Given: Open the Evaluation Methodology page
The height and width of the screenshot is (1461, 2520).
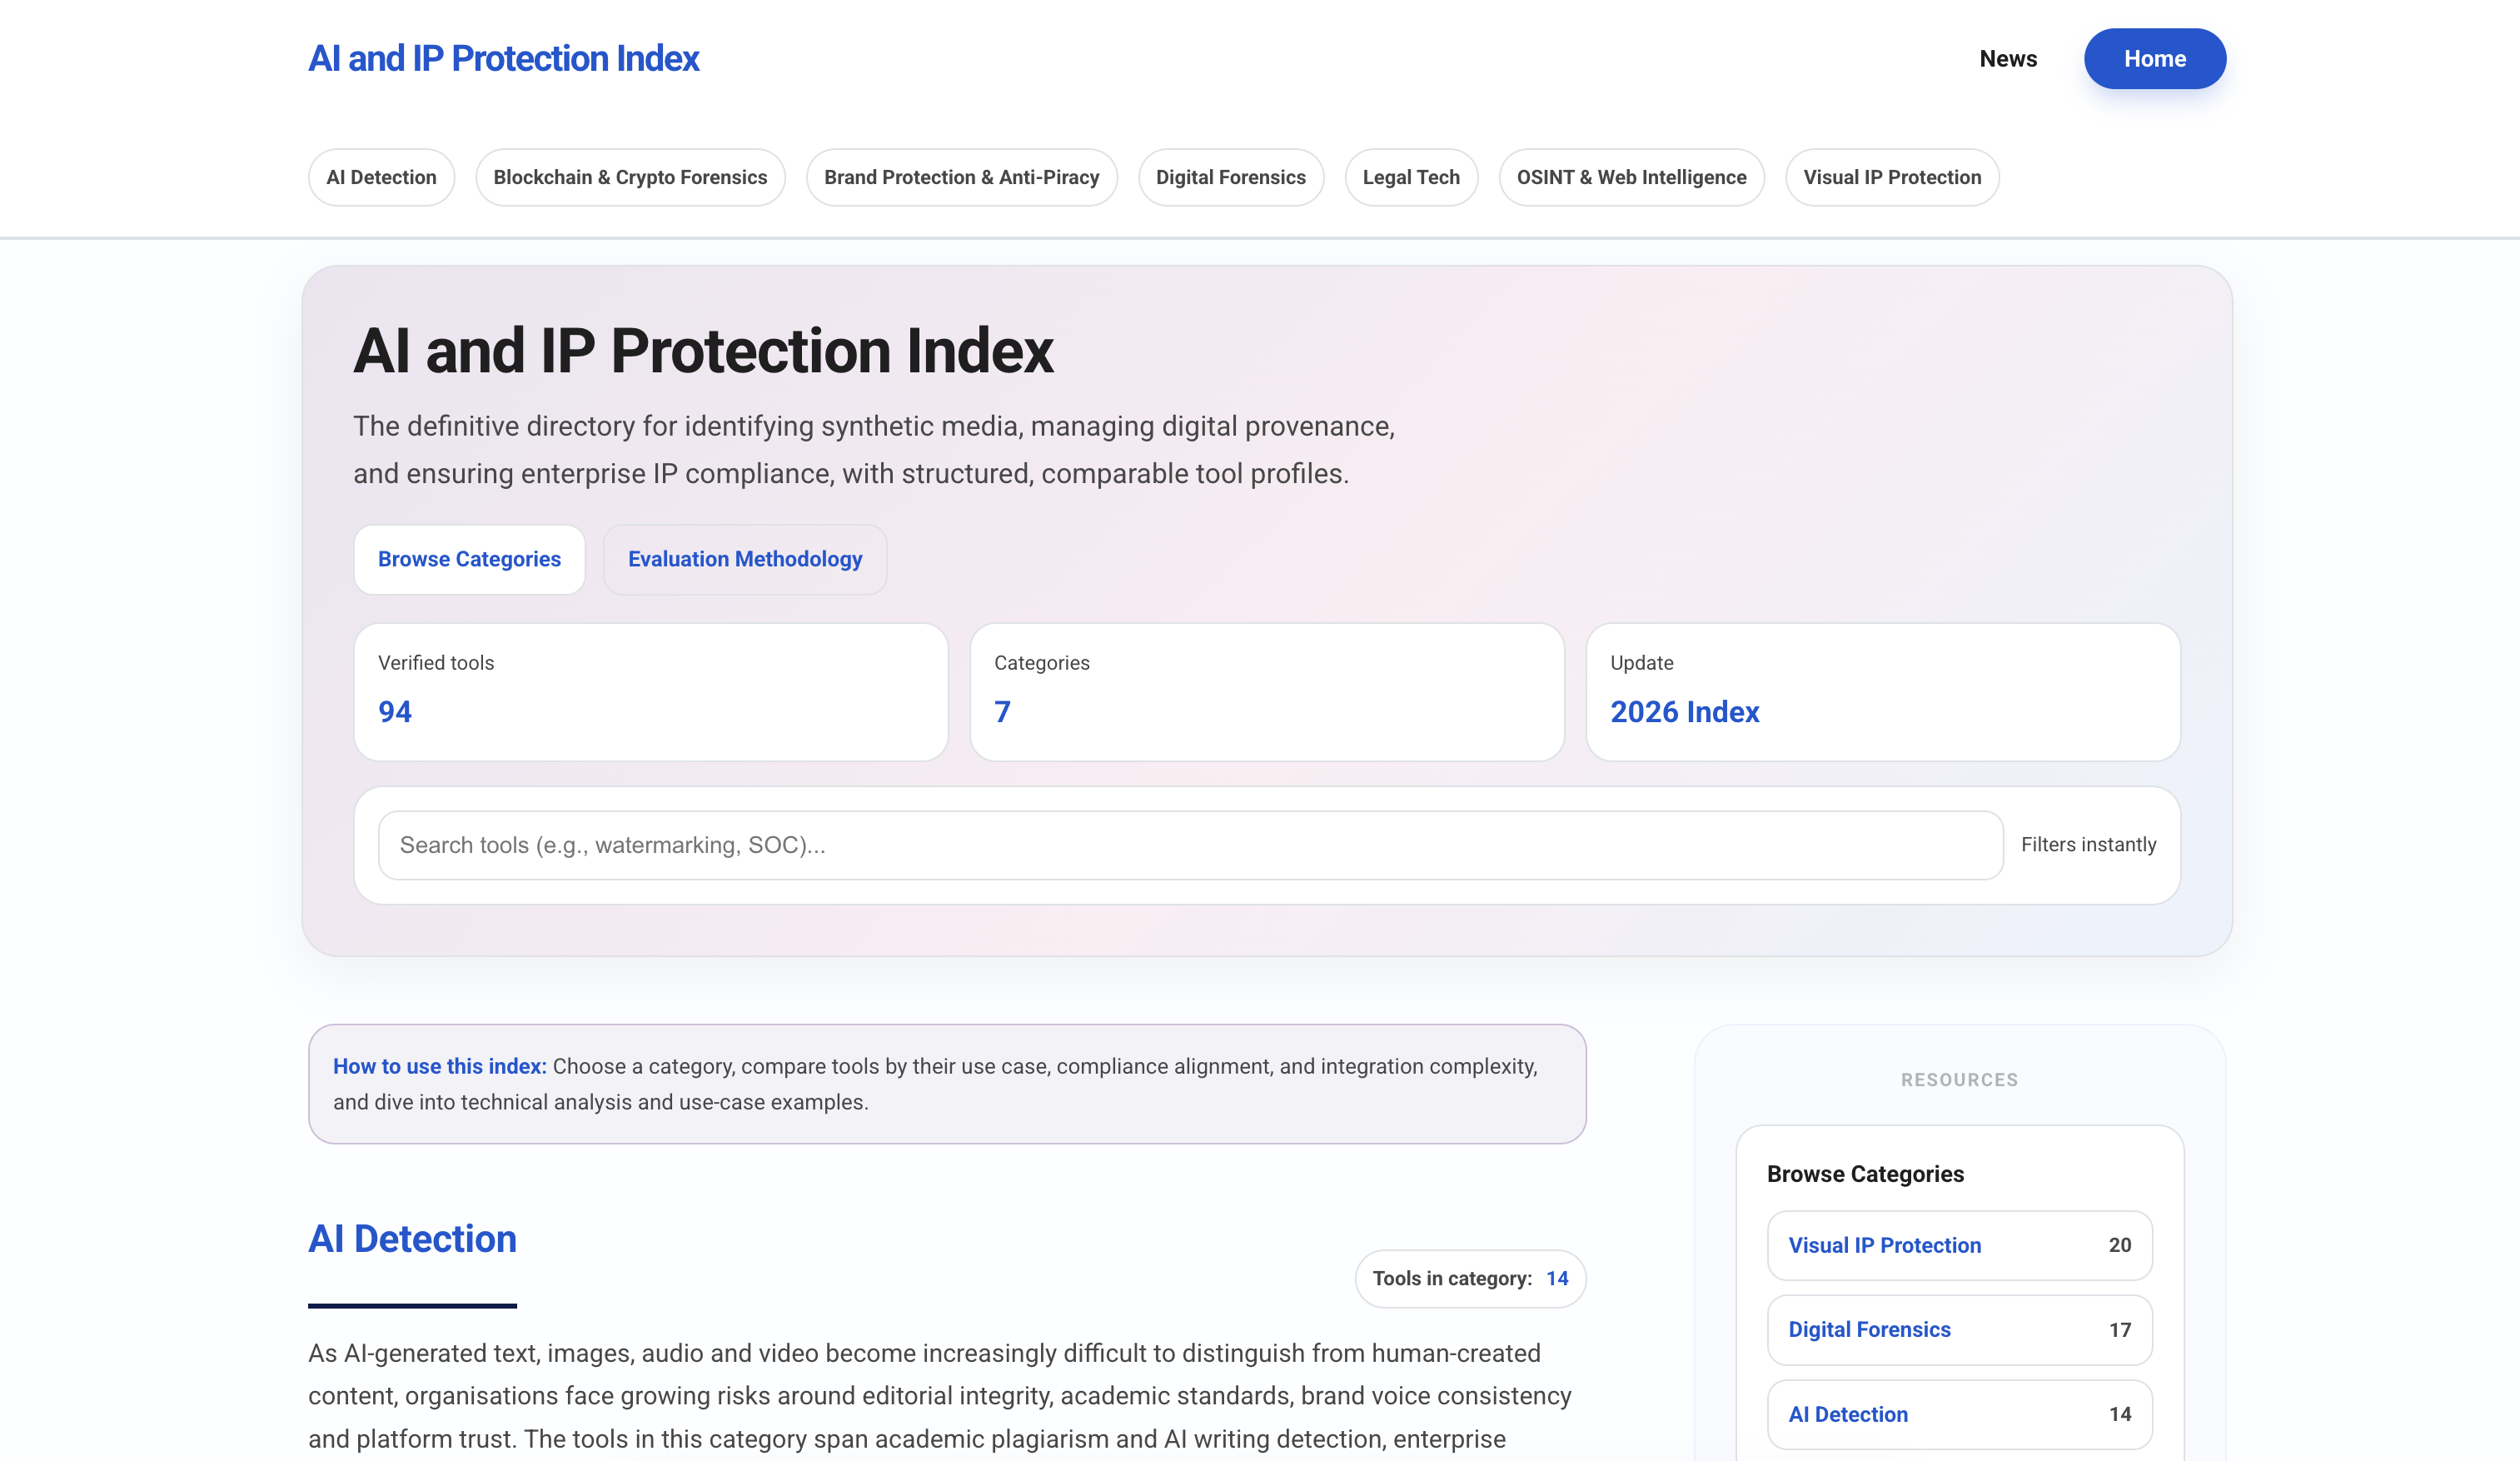Looking at the screenshot, I should tap(744, 559).
